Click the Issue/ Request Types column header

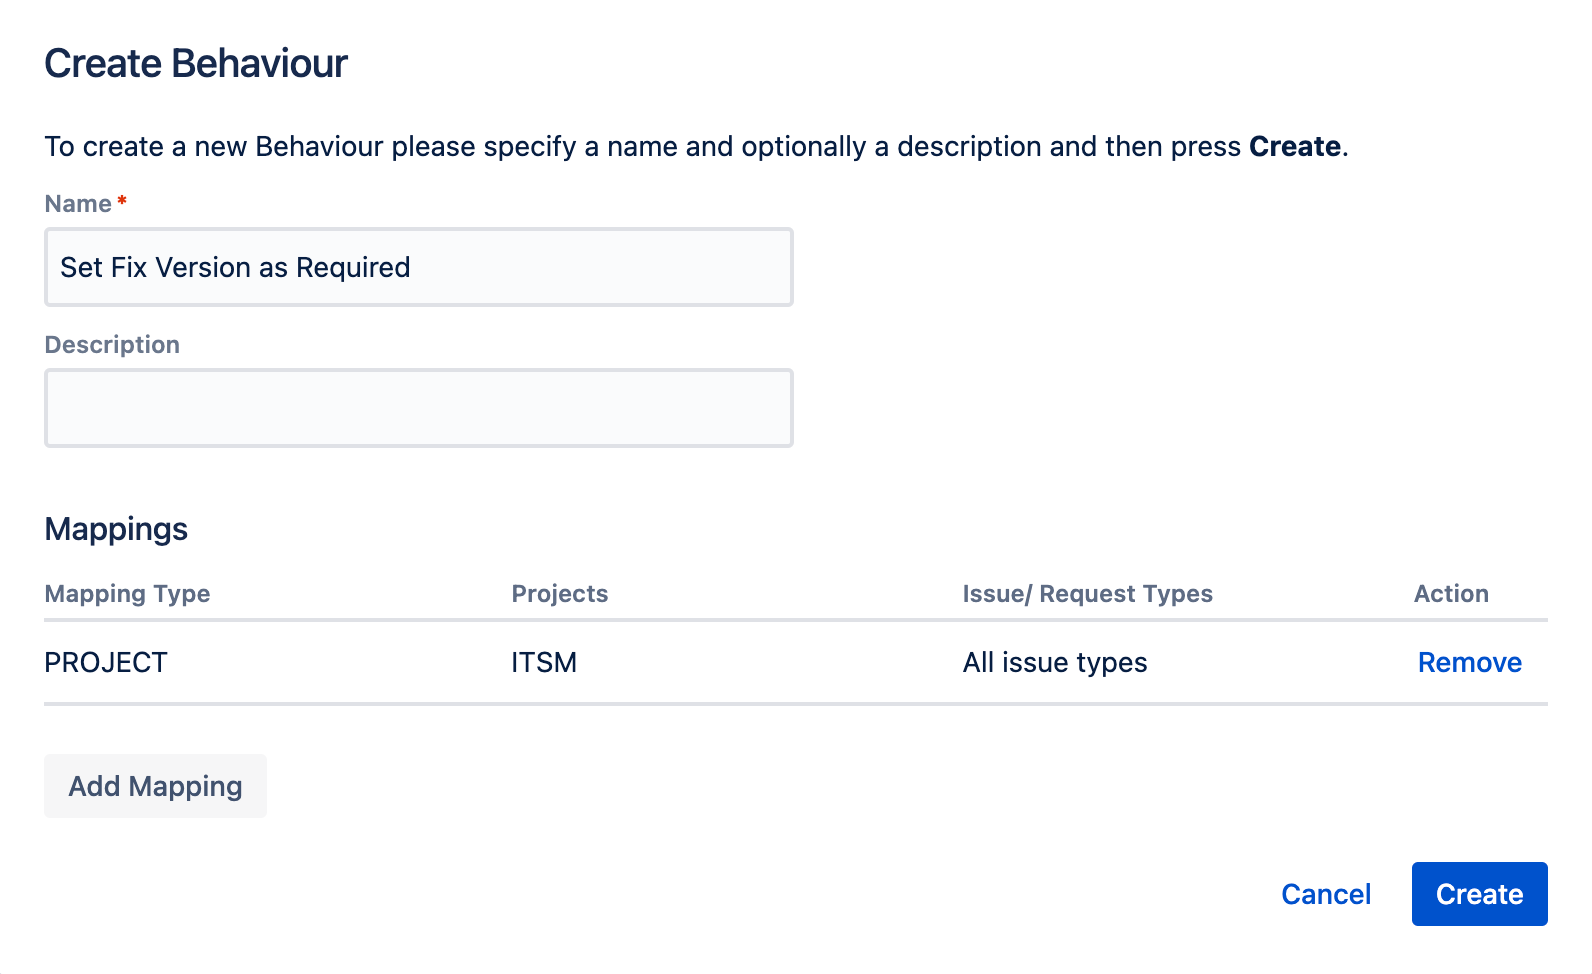(x=1087, y=594)
